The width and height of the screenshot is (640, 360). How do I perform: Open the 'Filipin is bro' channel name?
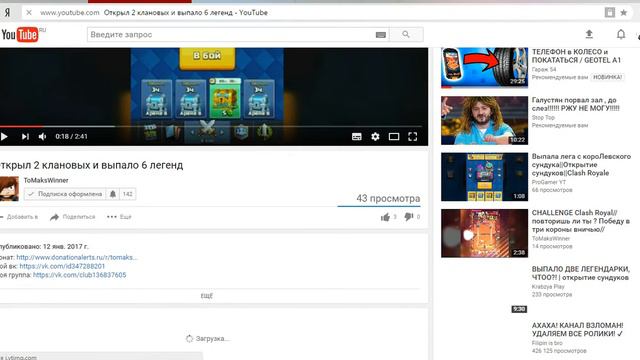(547, 343)
